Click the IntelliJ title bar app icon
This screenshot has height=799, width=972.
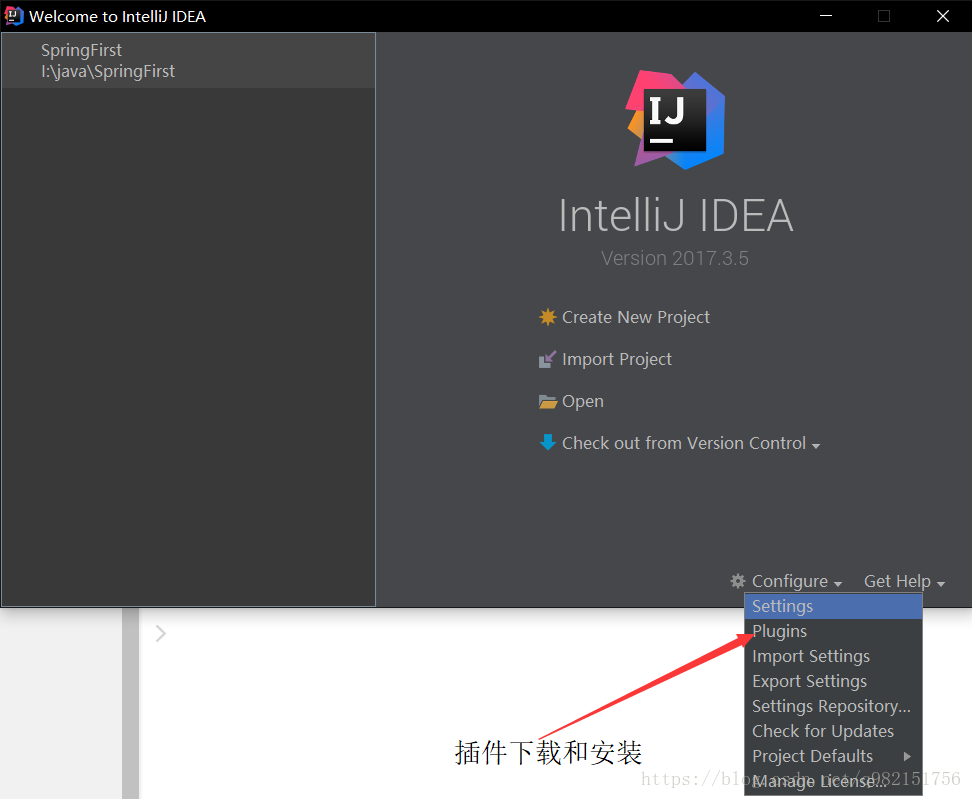point(14,15)
